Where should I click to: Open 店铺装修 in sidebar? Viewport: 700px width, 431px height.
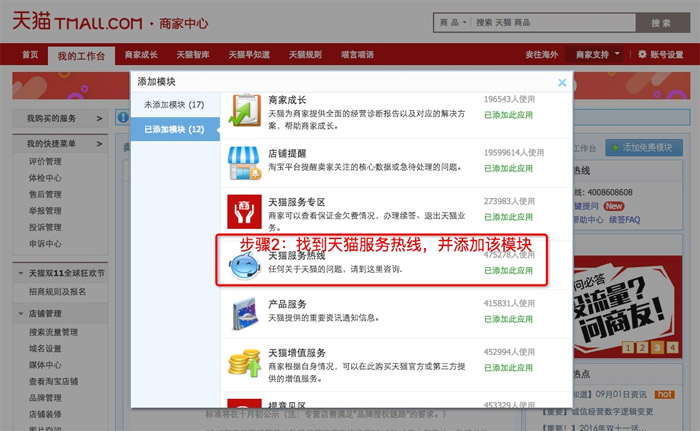point(45,414)
